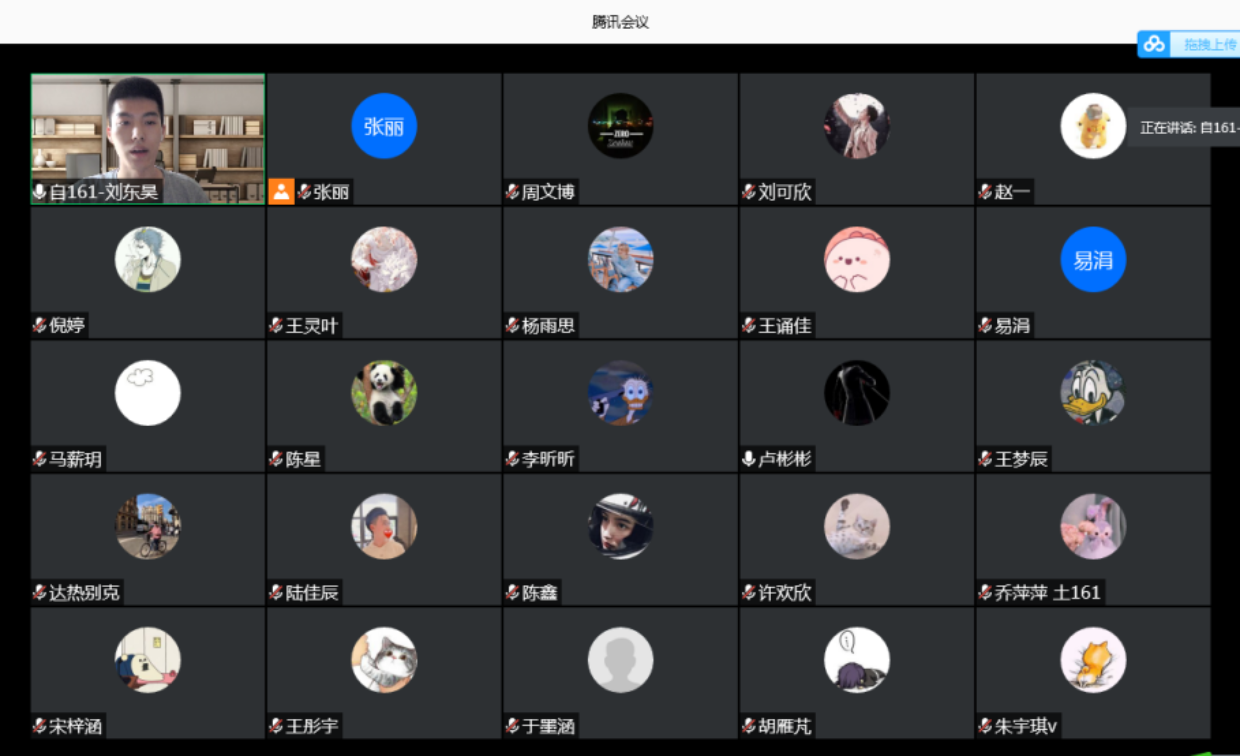Click the name label 达热别克
The height and width of the screenshot is (756, 1240).
84,593
